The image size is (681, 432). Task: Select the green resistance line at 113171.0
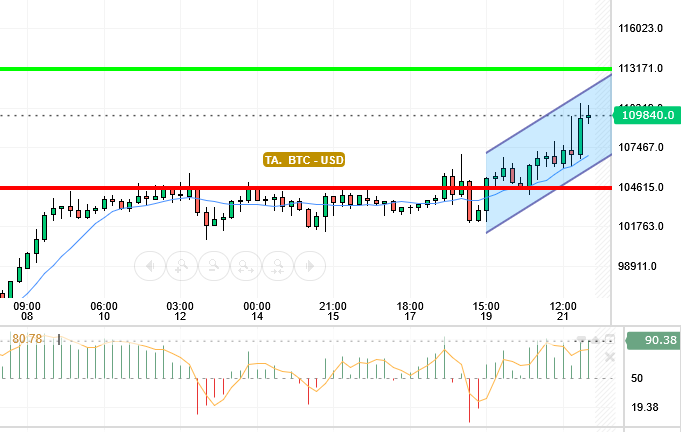pos(304,69)
